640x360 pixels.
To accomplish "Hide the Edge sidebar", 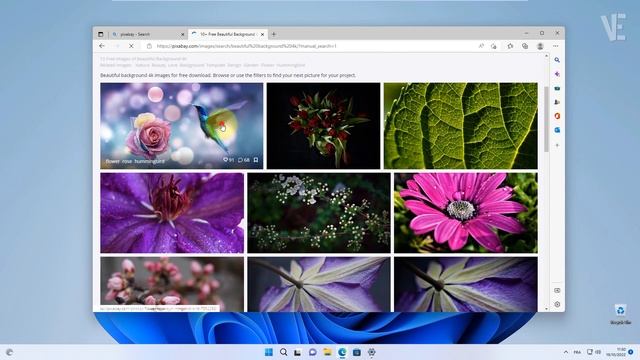I will coord(557,290).
